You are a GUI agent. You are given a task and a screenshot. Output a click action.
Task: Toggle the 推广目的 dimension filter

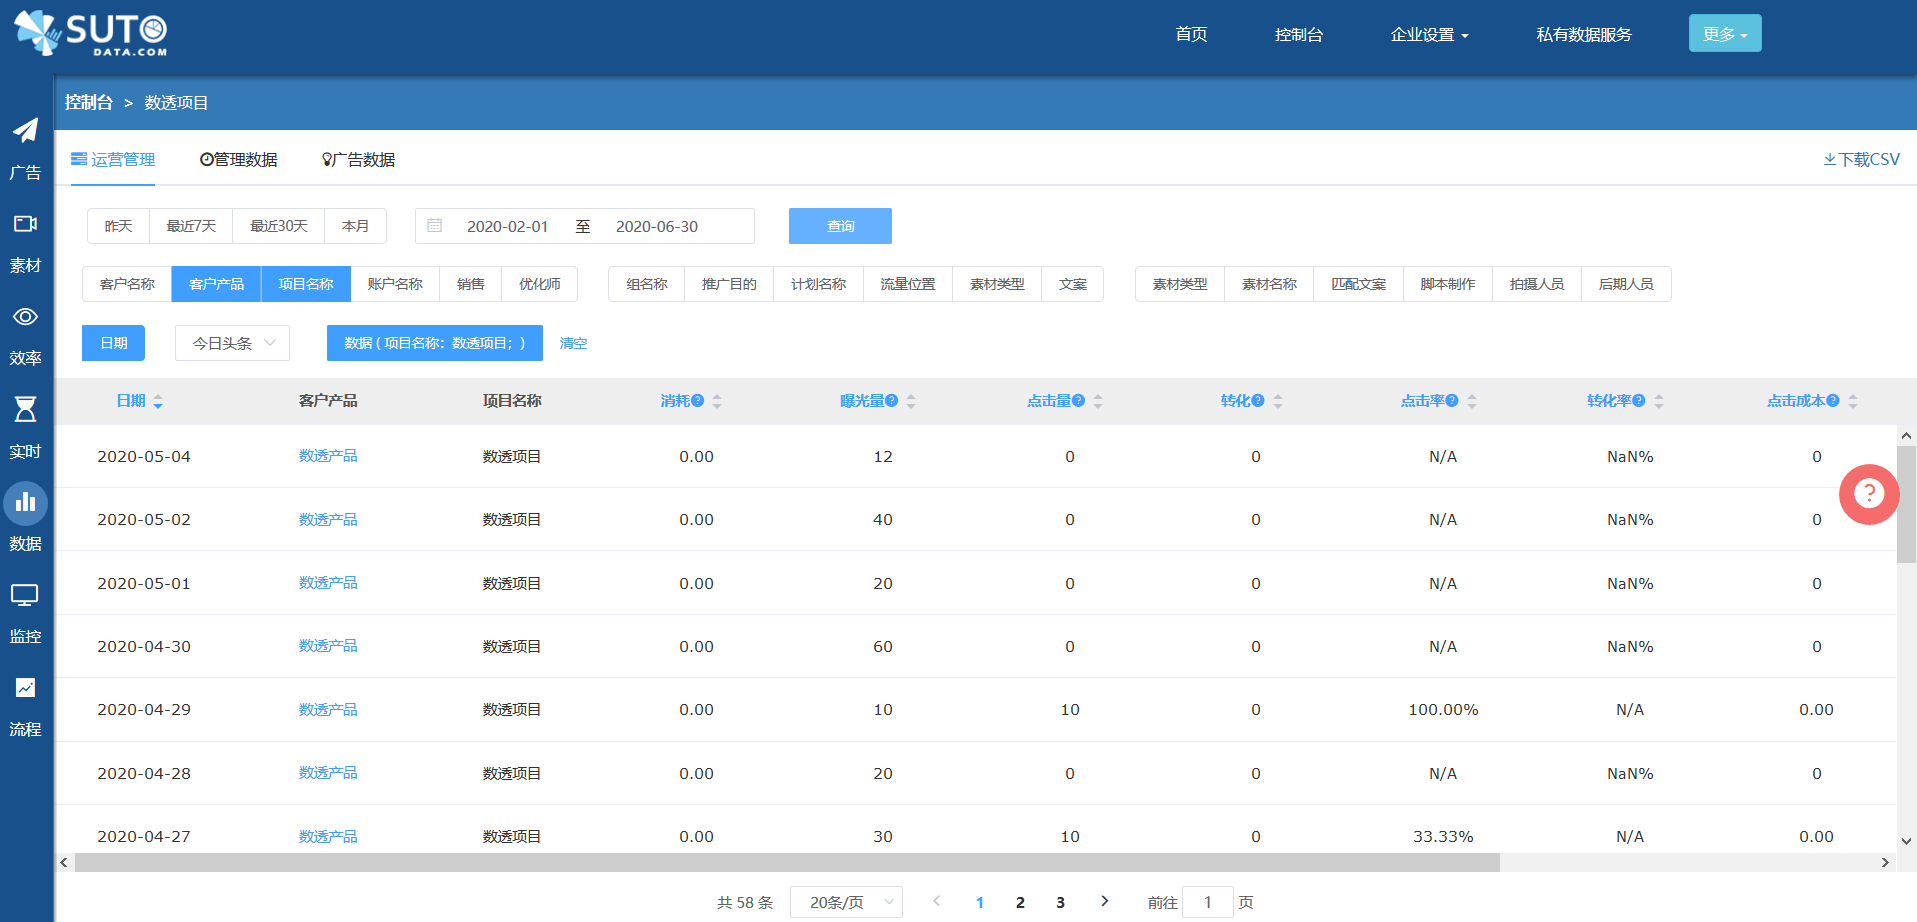(x=729, y=284)
